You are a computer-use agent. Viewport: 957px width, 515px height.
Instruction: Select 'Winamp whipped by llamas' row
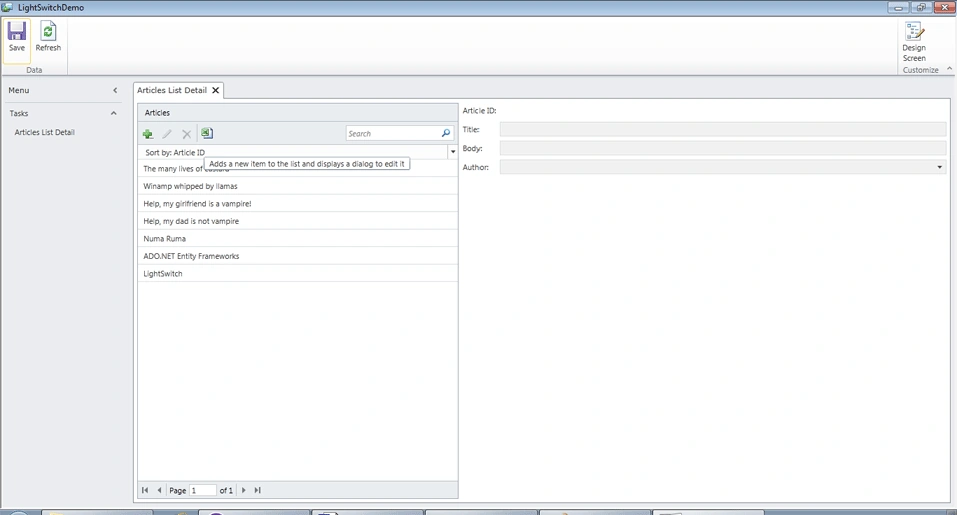click(298, 186)
